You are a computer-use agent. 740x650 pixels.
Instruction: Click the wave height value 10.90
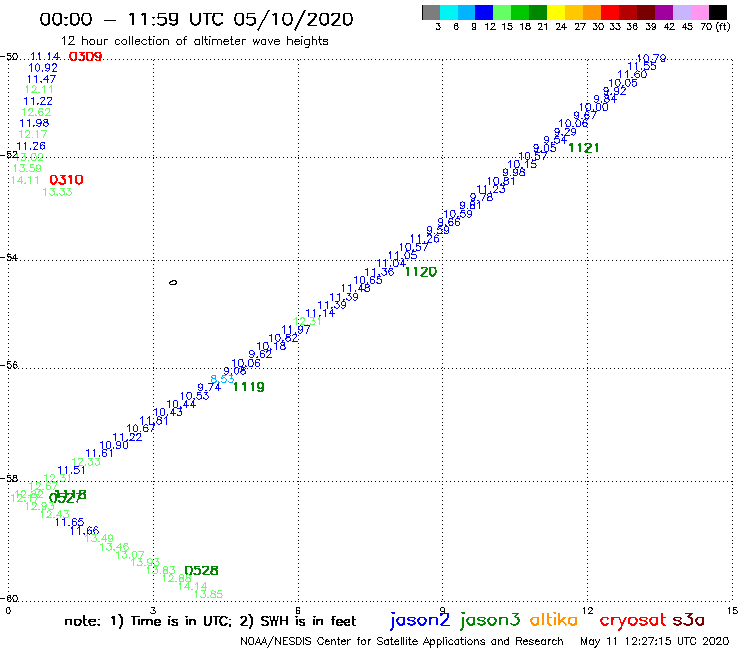(x=114, y=445)
